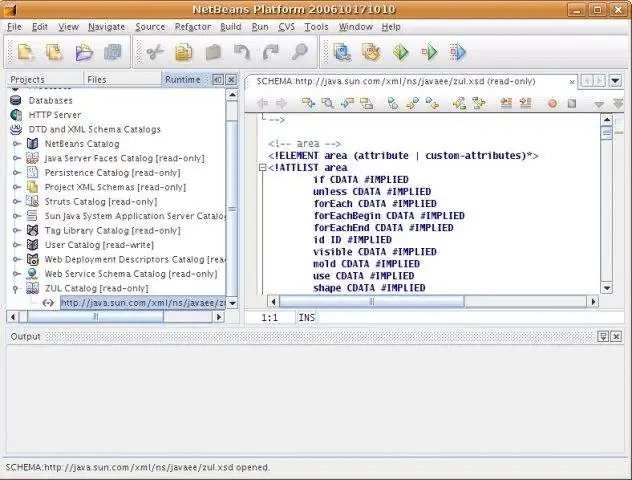Click the green Run Main Project icon
This screenshot has width=632, height=480.
[x=401, y=52]
